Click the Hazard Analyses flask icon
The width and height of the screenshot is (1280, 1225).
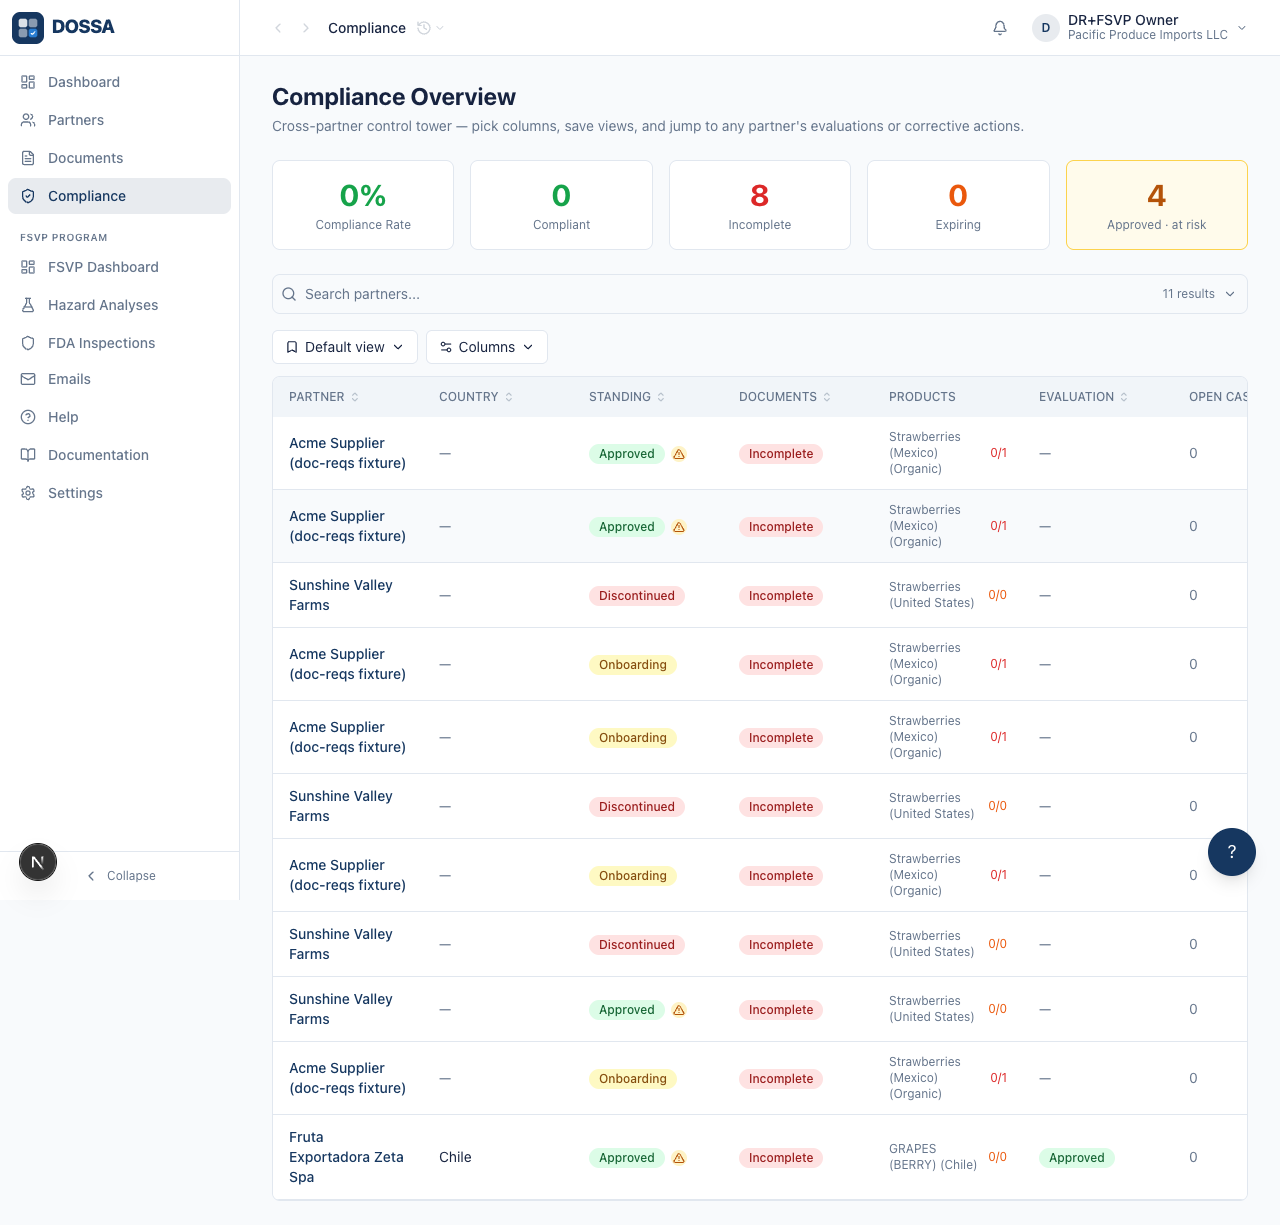click(28, 305)
